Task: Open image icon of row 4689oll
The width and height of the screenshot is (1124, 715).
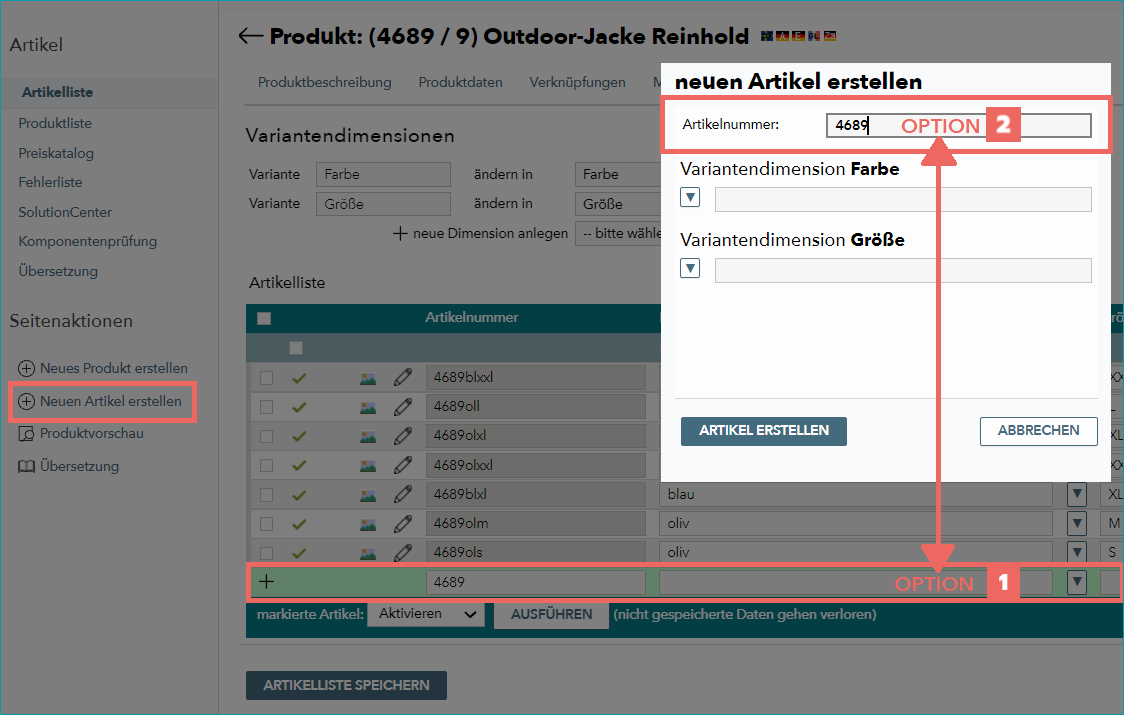Action: point(368,407)
